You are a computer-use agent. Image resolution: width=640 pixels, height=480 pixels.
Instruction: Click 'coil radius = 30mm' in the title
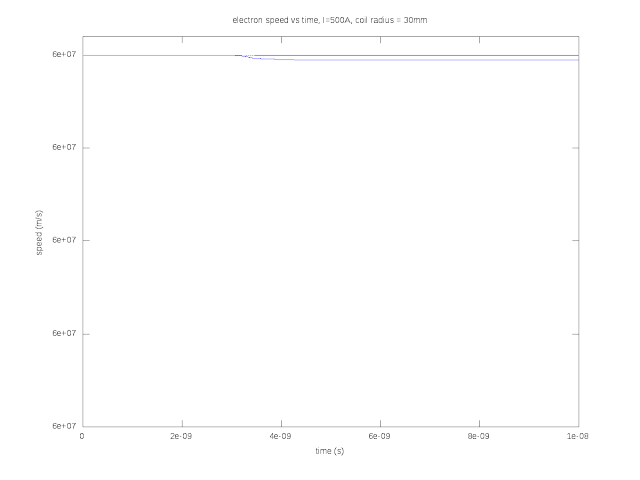point(391,20)
